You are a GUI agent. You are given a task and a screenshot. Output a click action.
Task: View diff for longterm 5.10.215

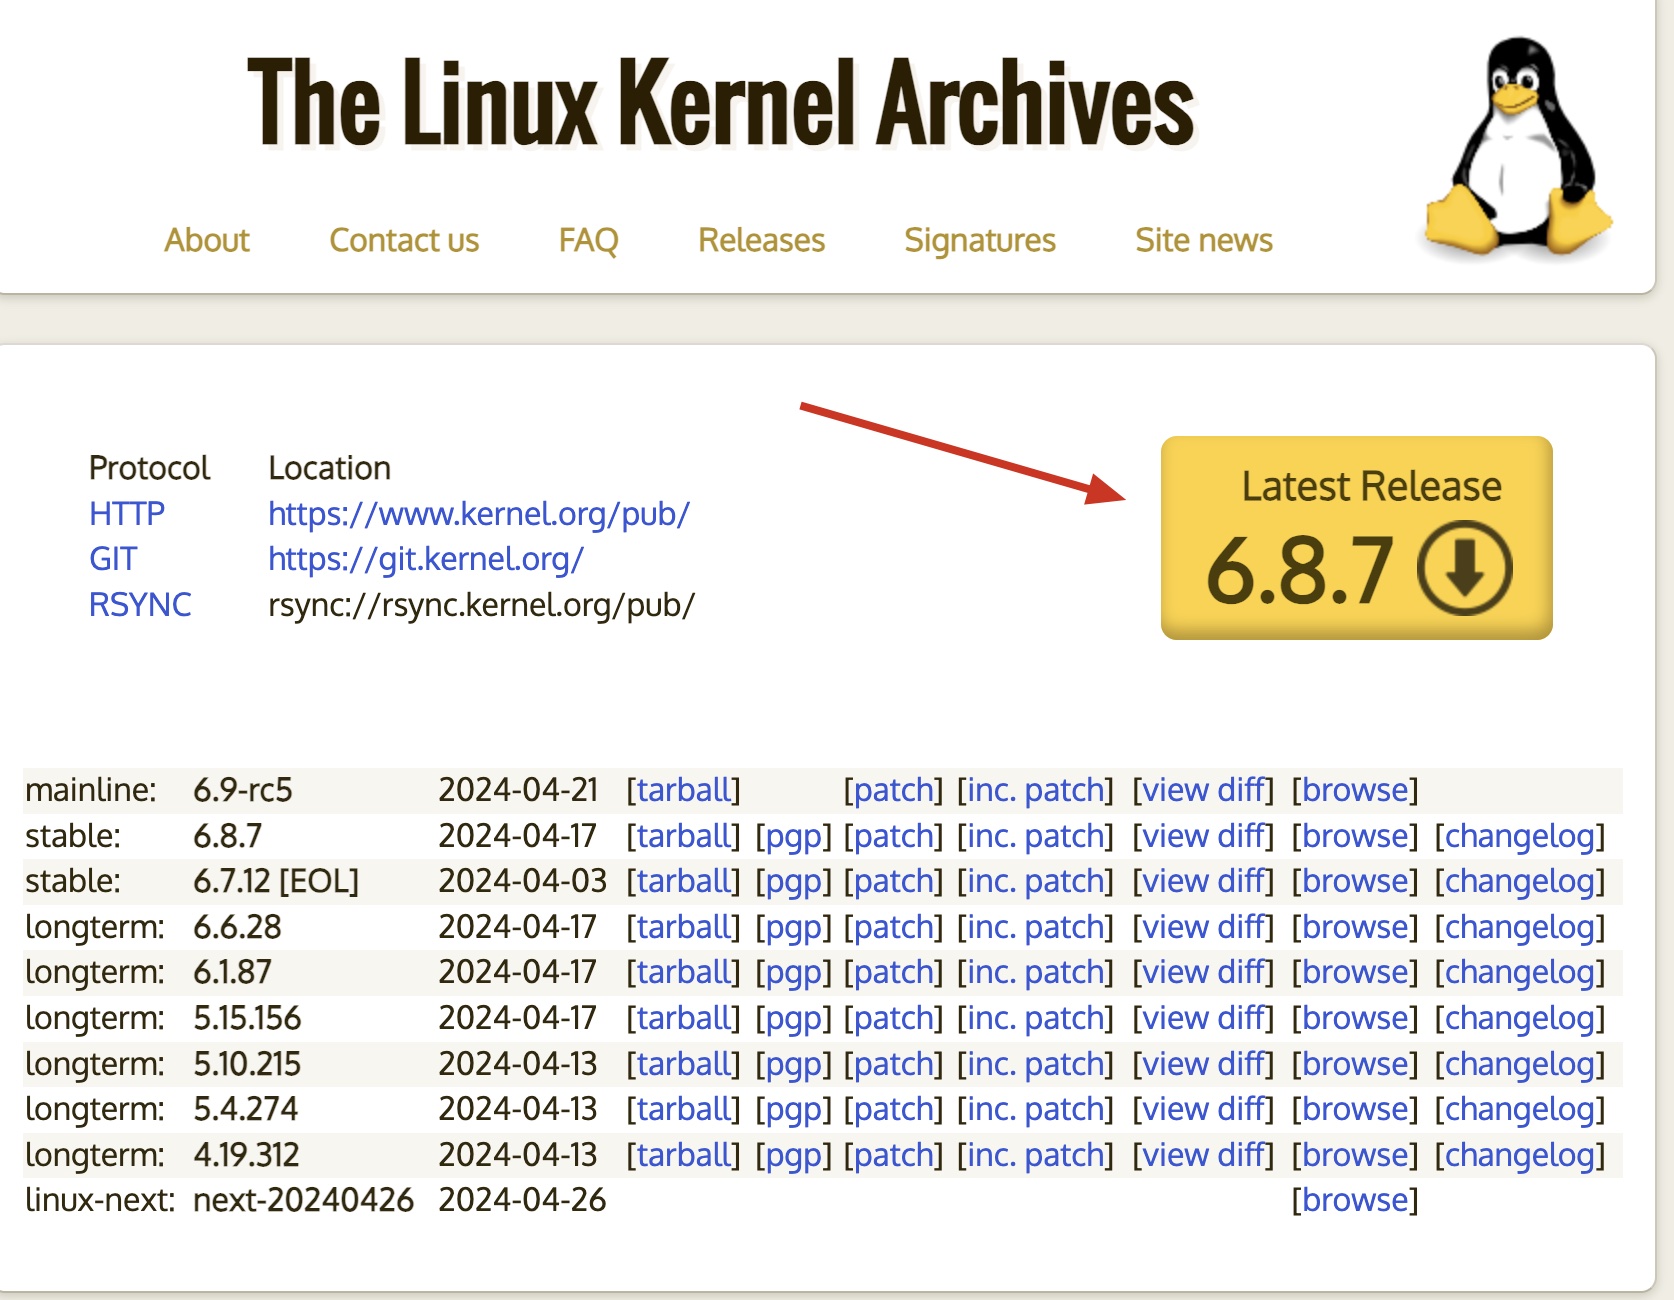coord(1203,1064)
